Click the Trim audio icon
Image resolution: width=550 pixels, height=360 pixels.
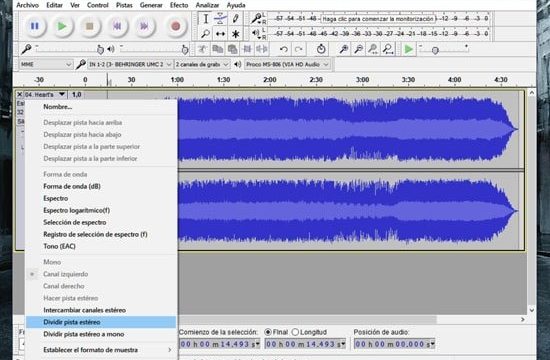pos(247,49)
